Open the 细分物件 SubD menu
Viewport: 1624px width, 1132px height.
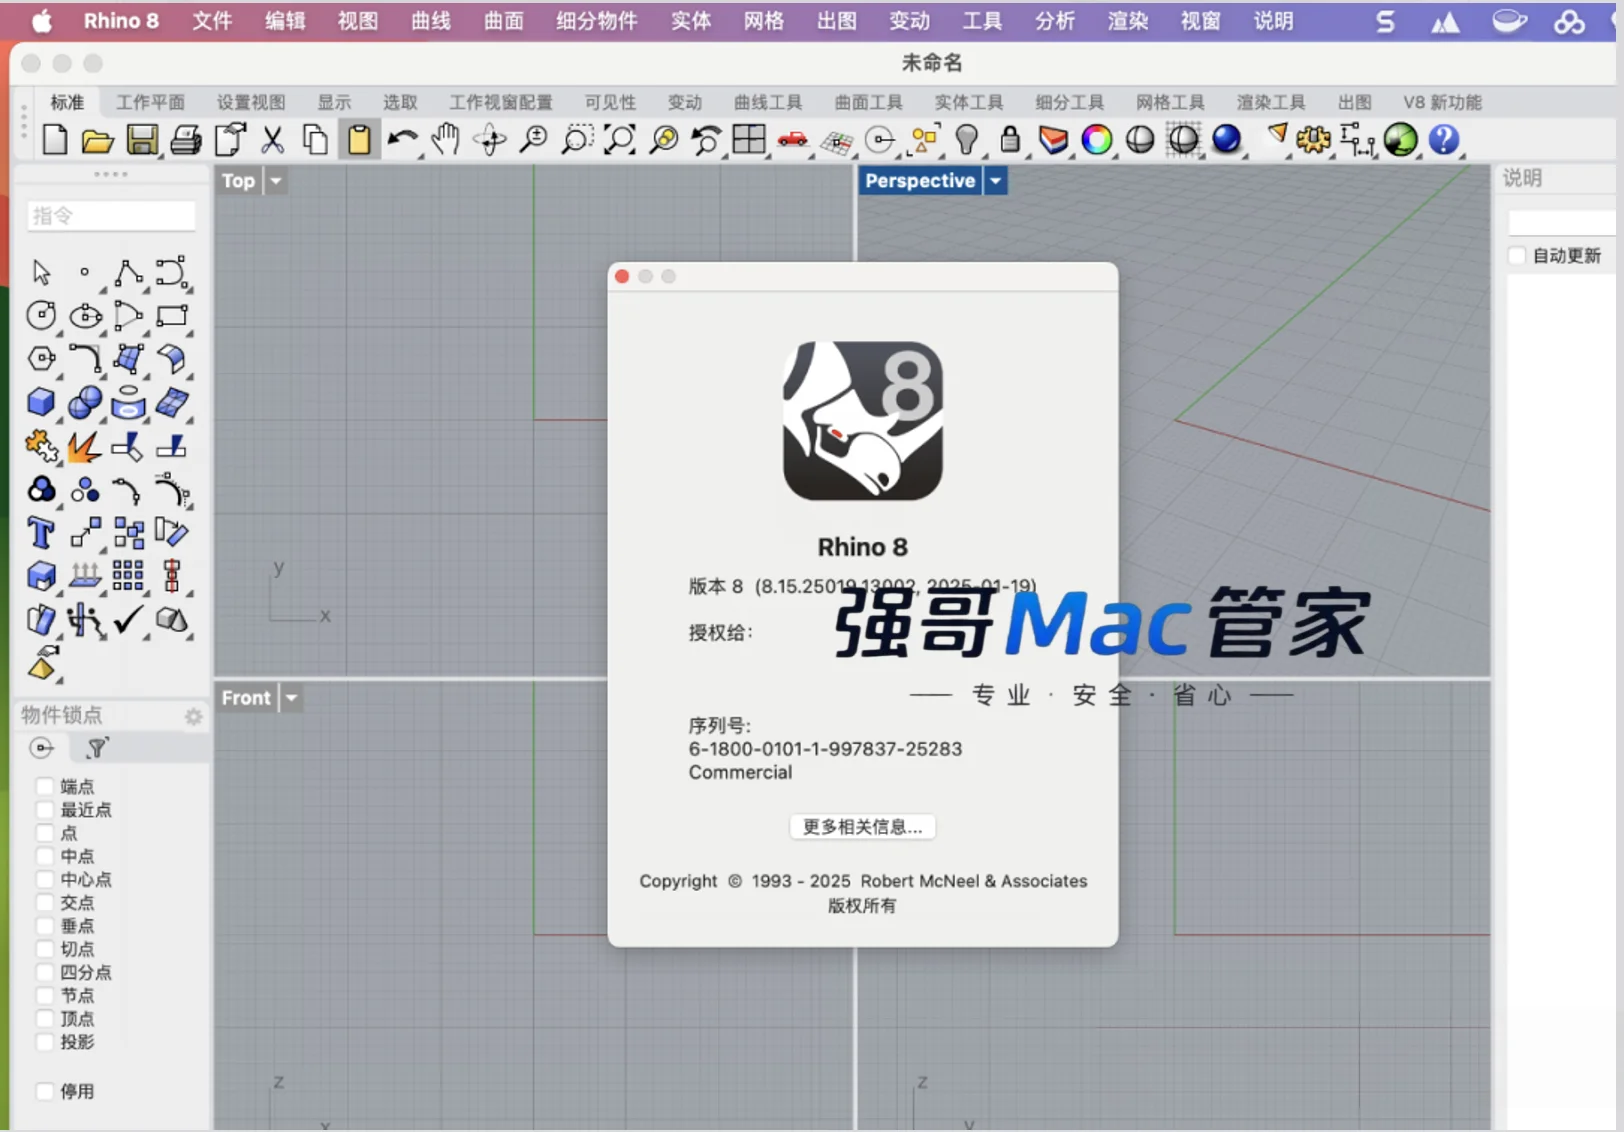[597, 21]
